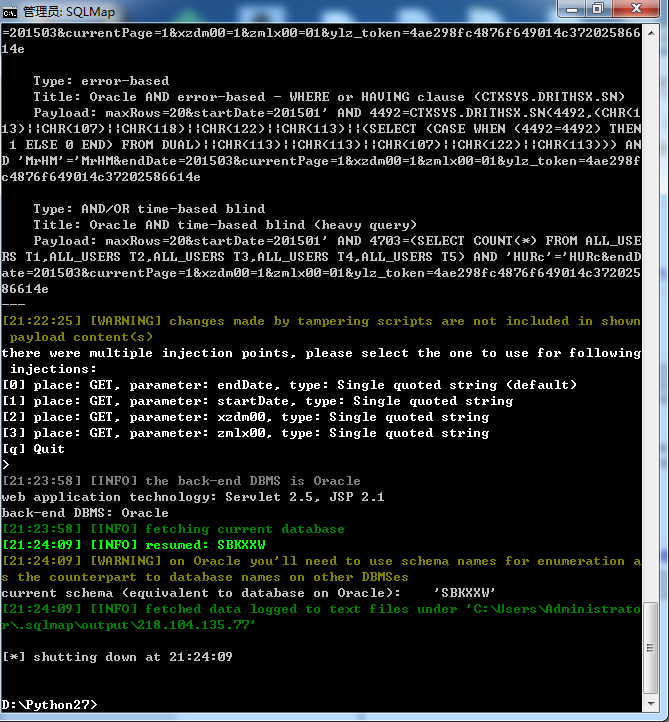Click 'web application technology: Servlet 2.5' line

(193, 497)
